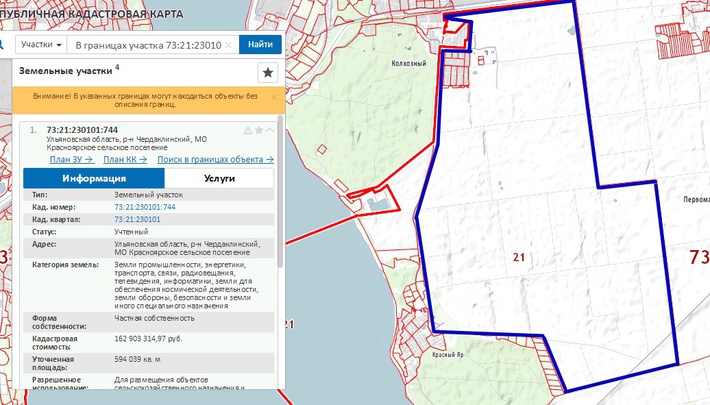Click quarter label 21 inside blue parcel

[x=518, y=258]
